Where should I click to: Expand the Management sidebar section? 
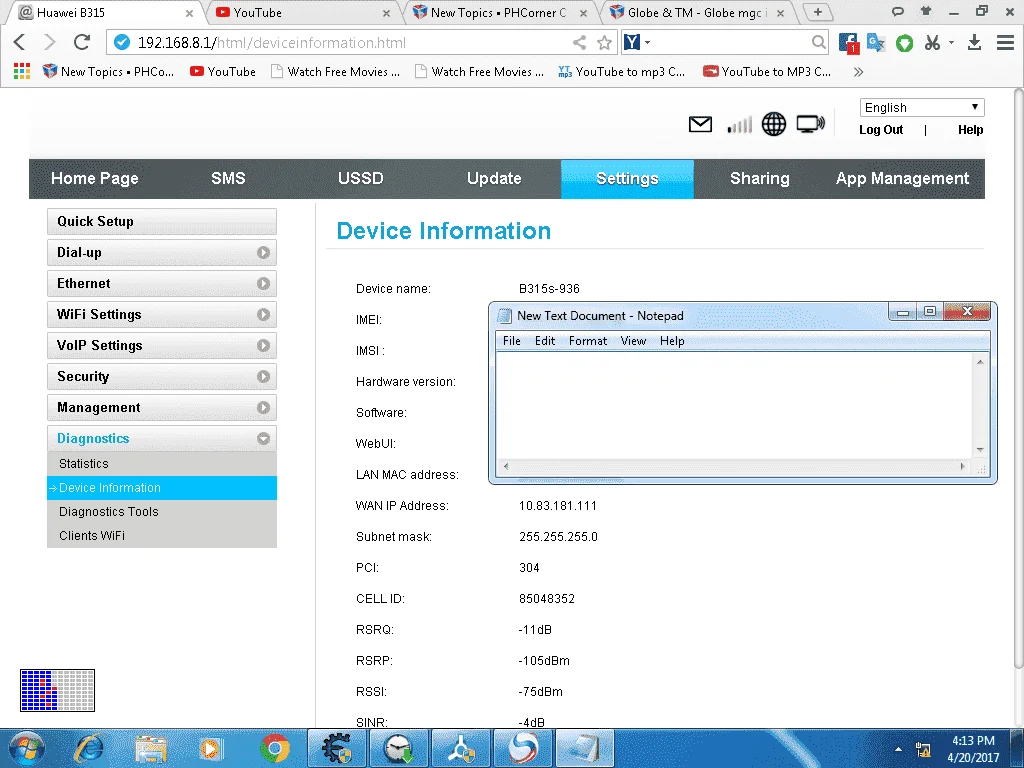click(162, 408)
